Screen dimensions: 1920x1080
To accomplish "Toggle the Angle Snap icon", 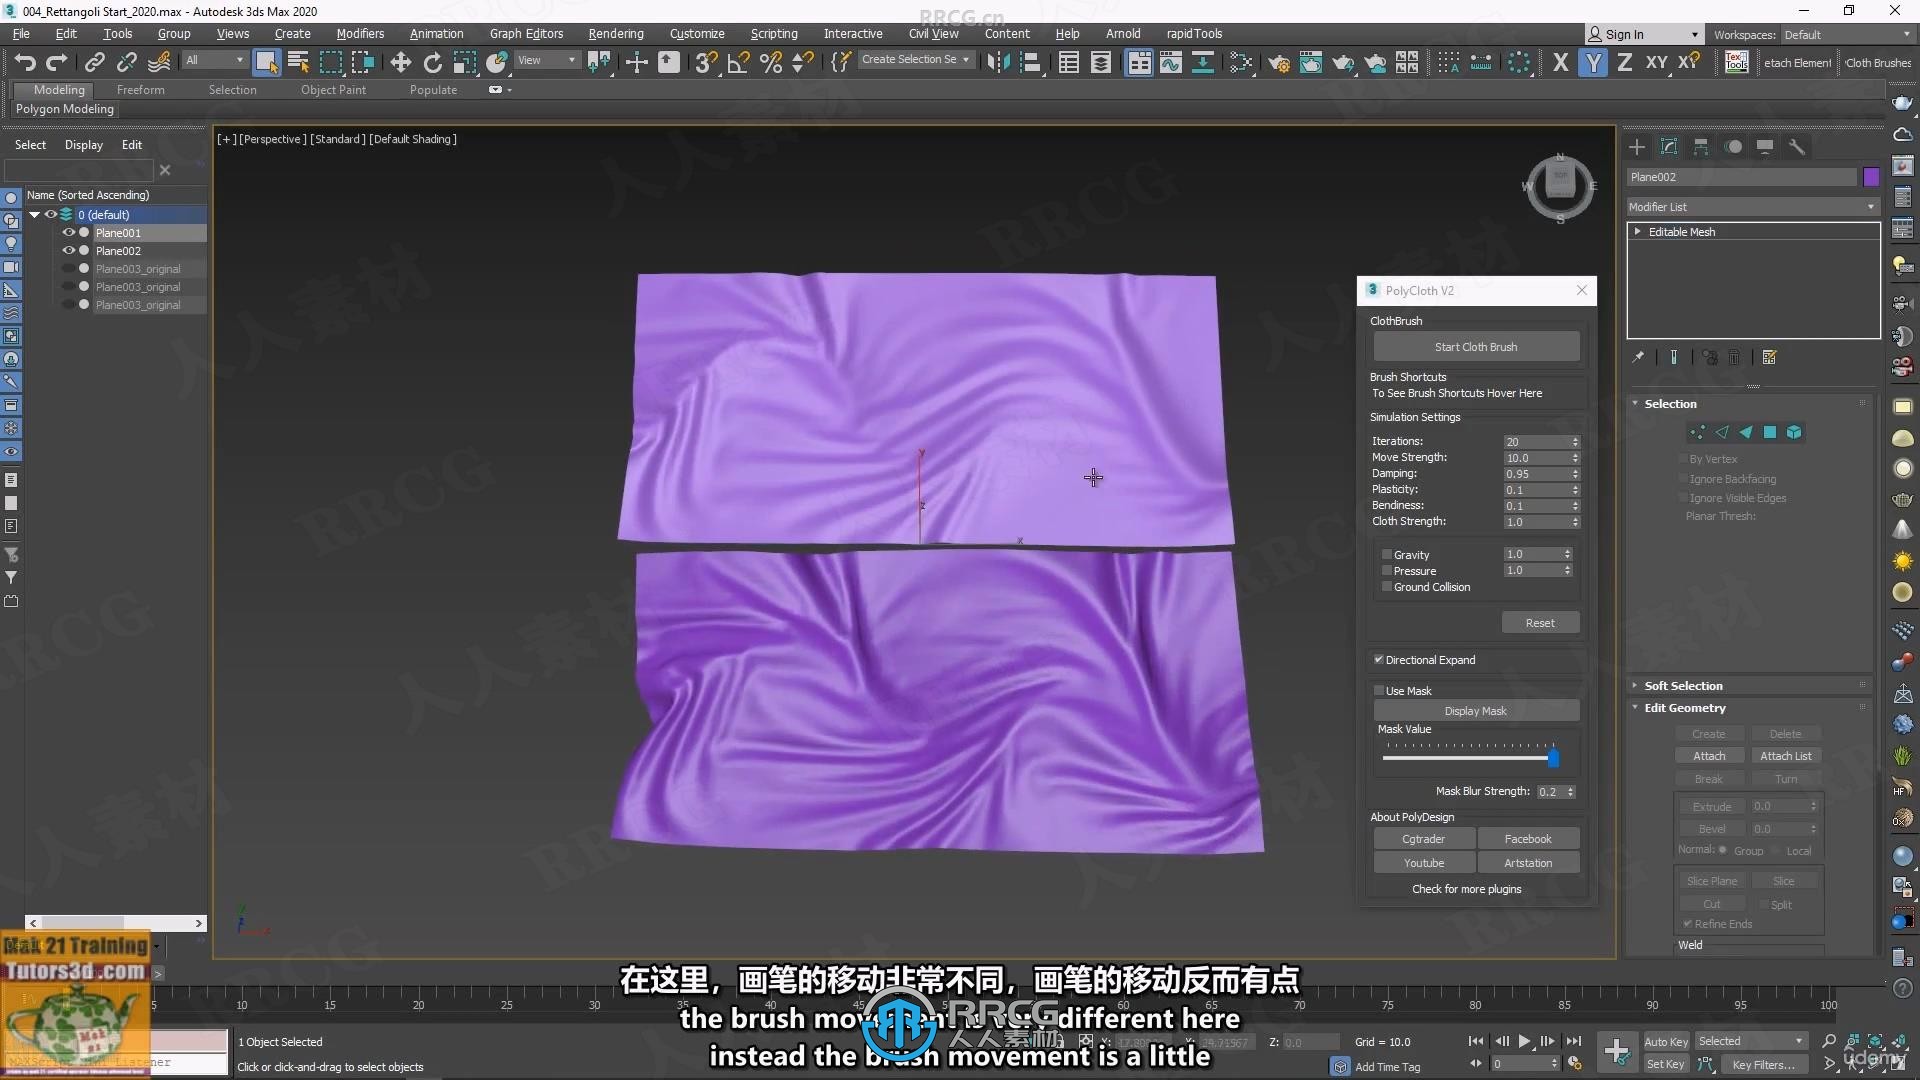I will tap(738, 62).
